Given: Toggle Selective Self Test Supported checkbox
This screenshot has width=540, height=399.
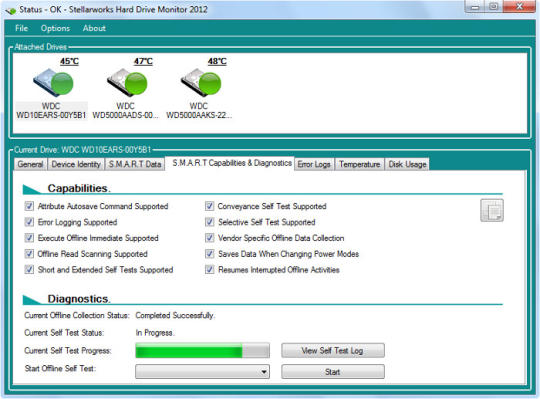Looking at the screenshot, I should (209, 222).
